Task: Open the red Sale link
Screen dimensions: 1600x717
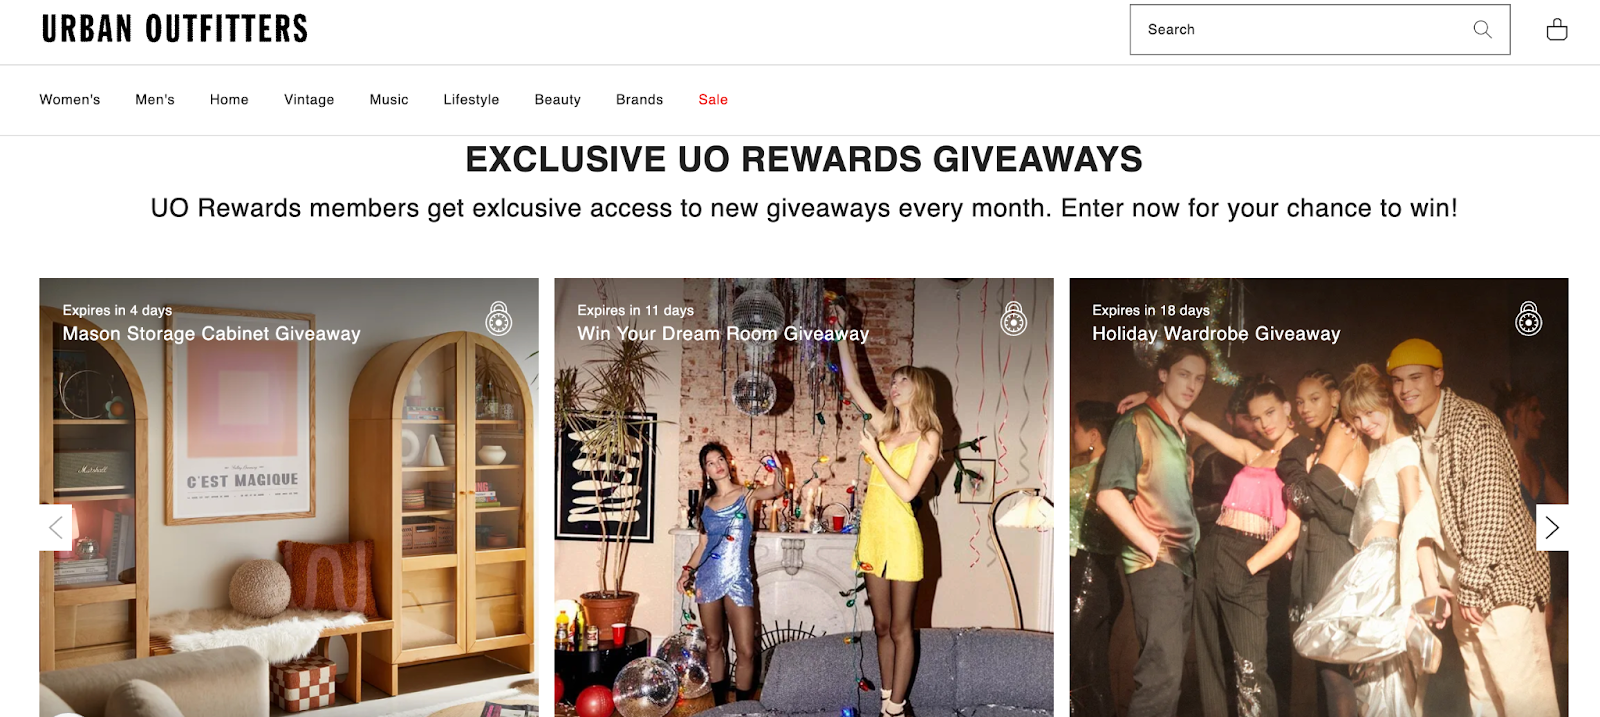Action: click(x=713, y=100)
